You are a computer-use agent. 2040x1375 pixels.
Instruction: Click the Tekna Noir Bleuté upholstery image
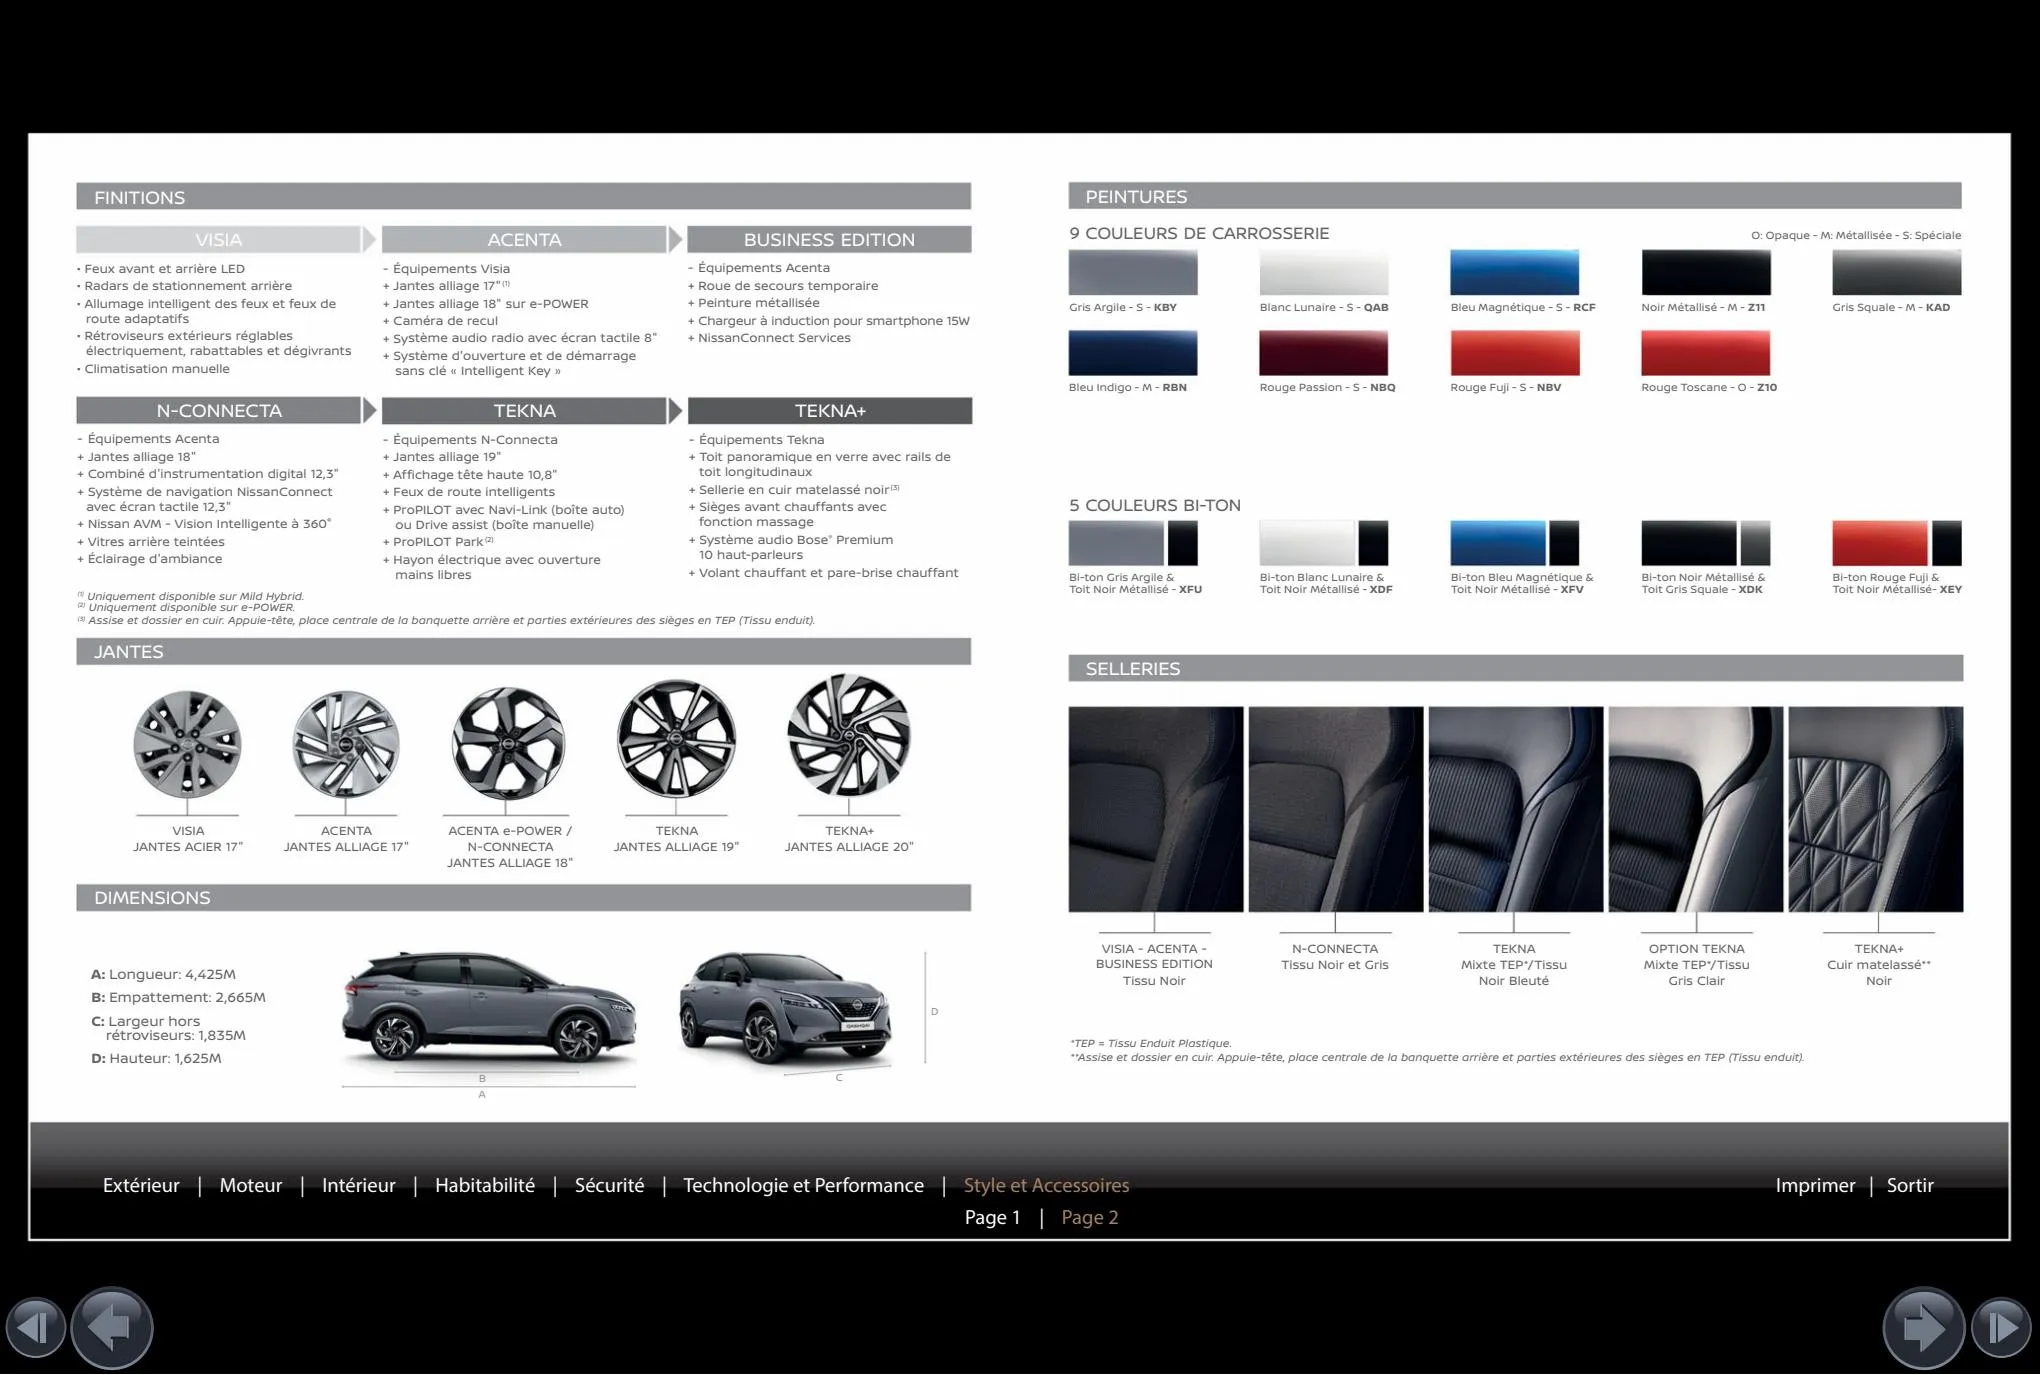pos(1516,809)
